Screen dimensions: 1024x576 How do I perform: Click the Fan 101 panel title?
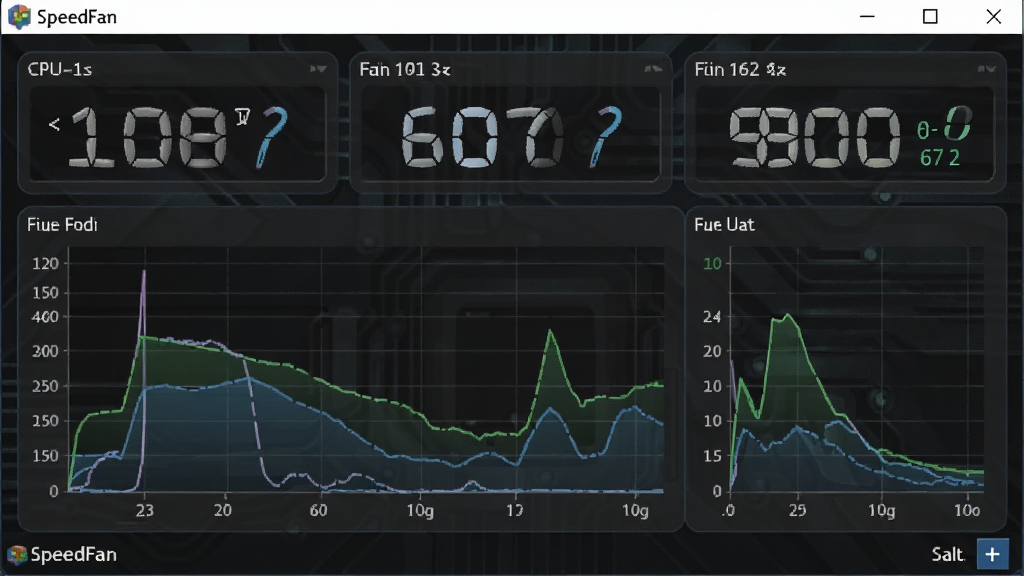[x=405, y=69]
